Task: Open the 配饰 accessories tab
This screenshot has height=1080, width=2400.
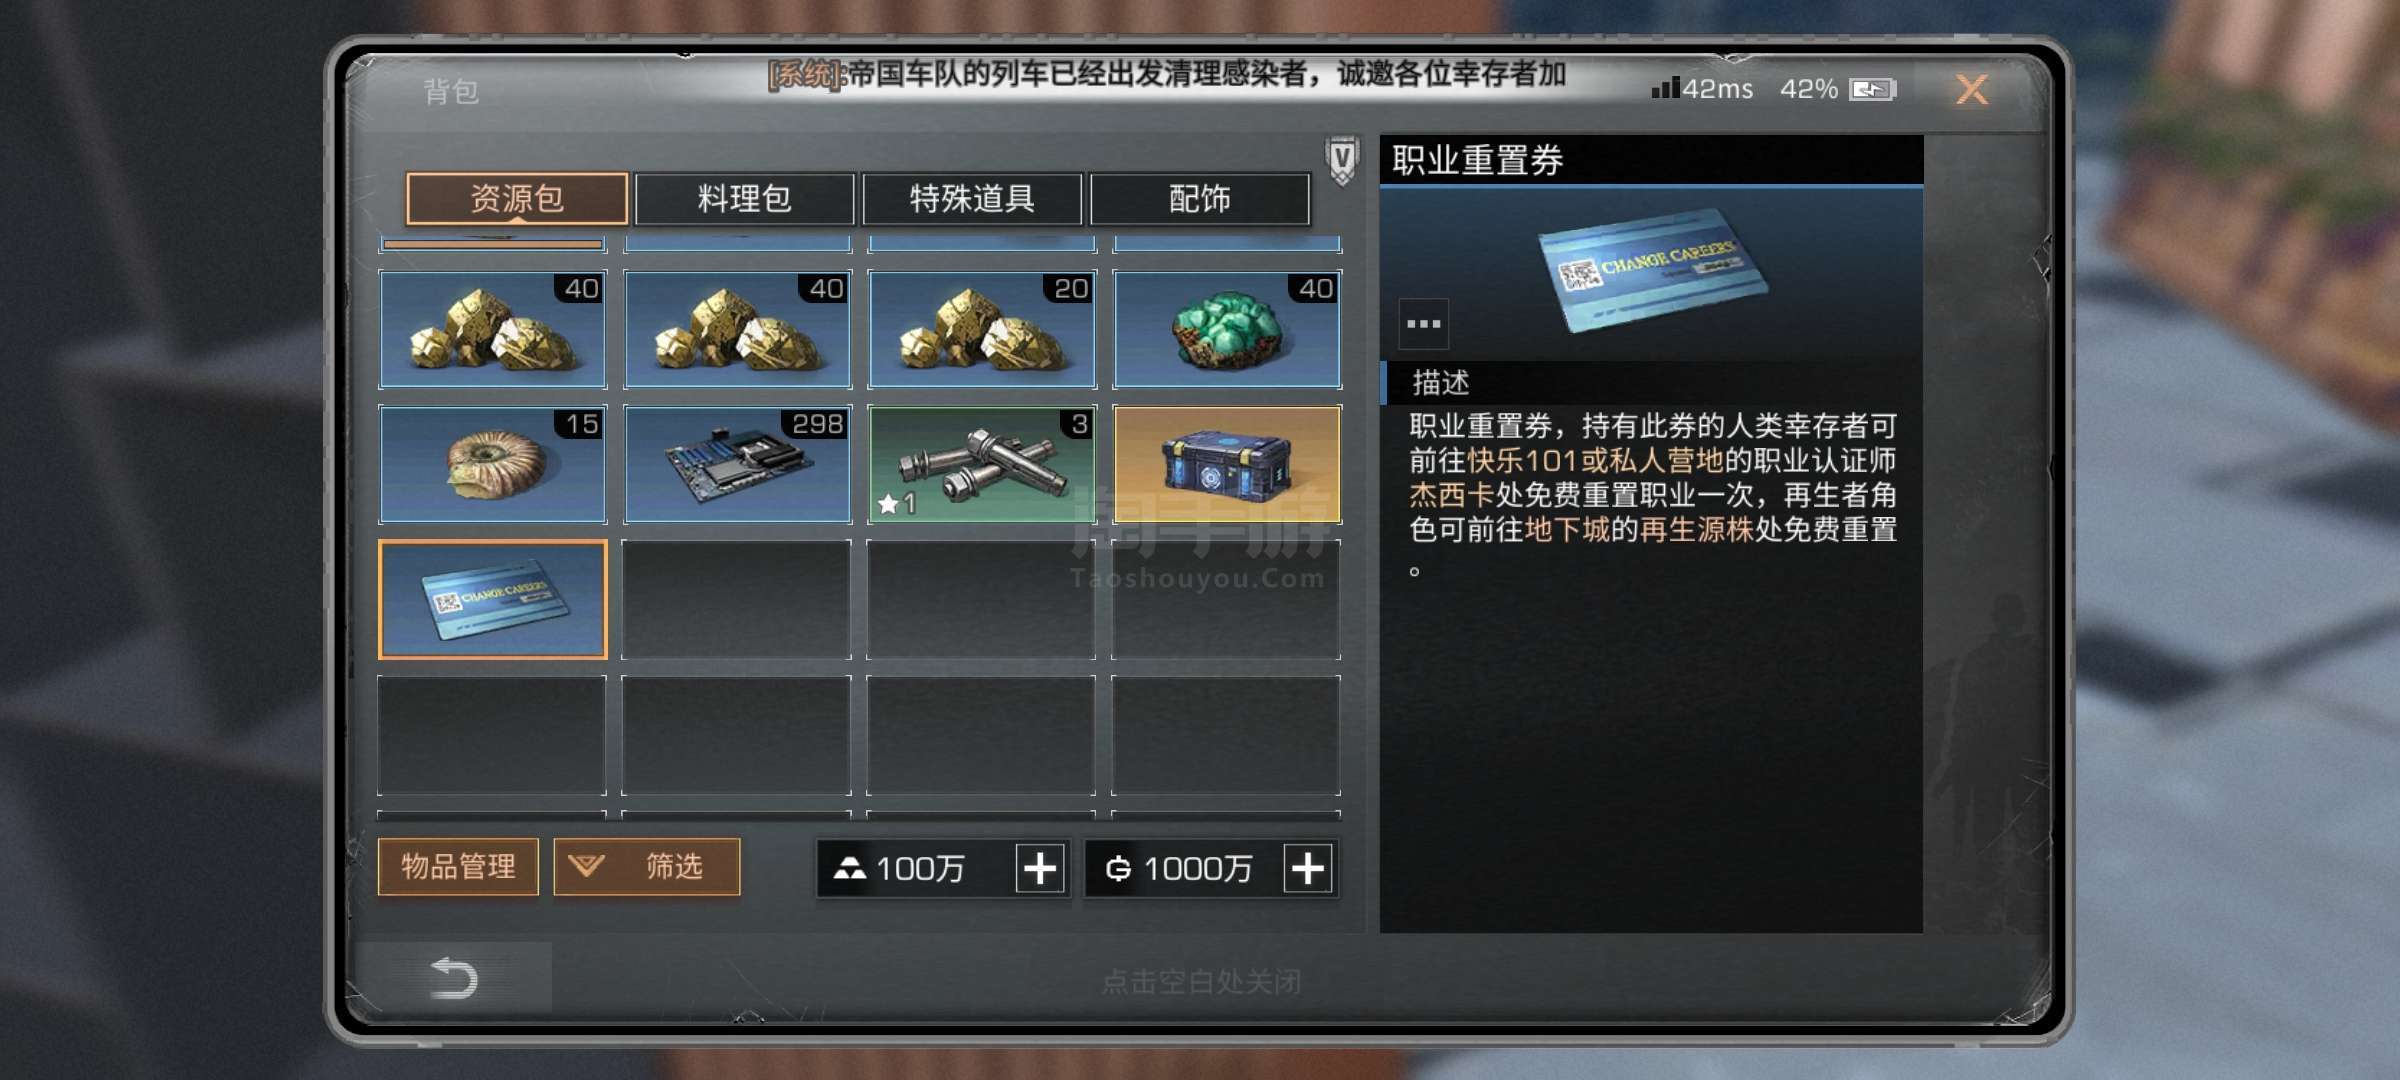Action: click(x=1200, y=198)
